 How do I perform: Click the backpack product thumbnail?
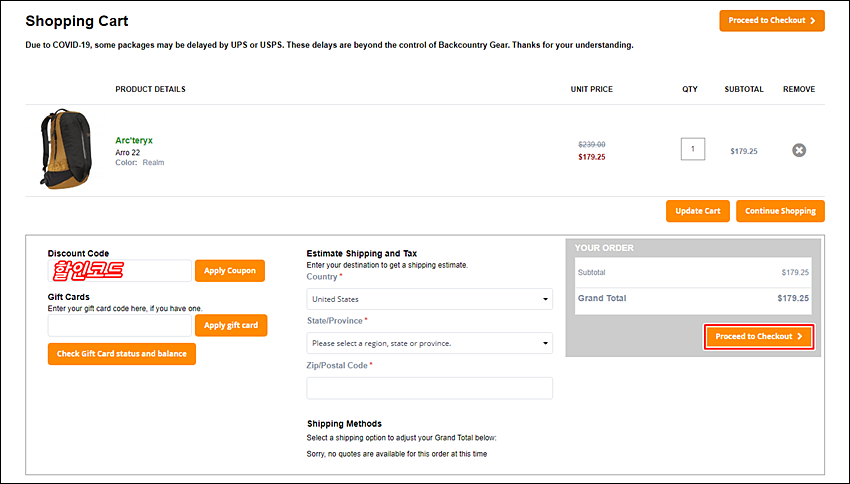pyautogui.click(x=66, y=149)
